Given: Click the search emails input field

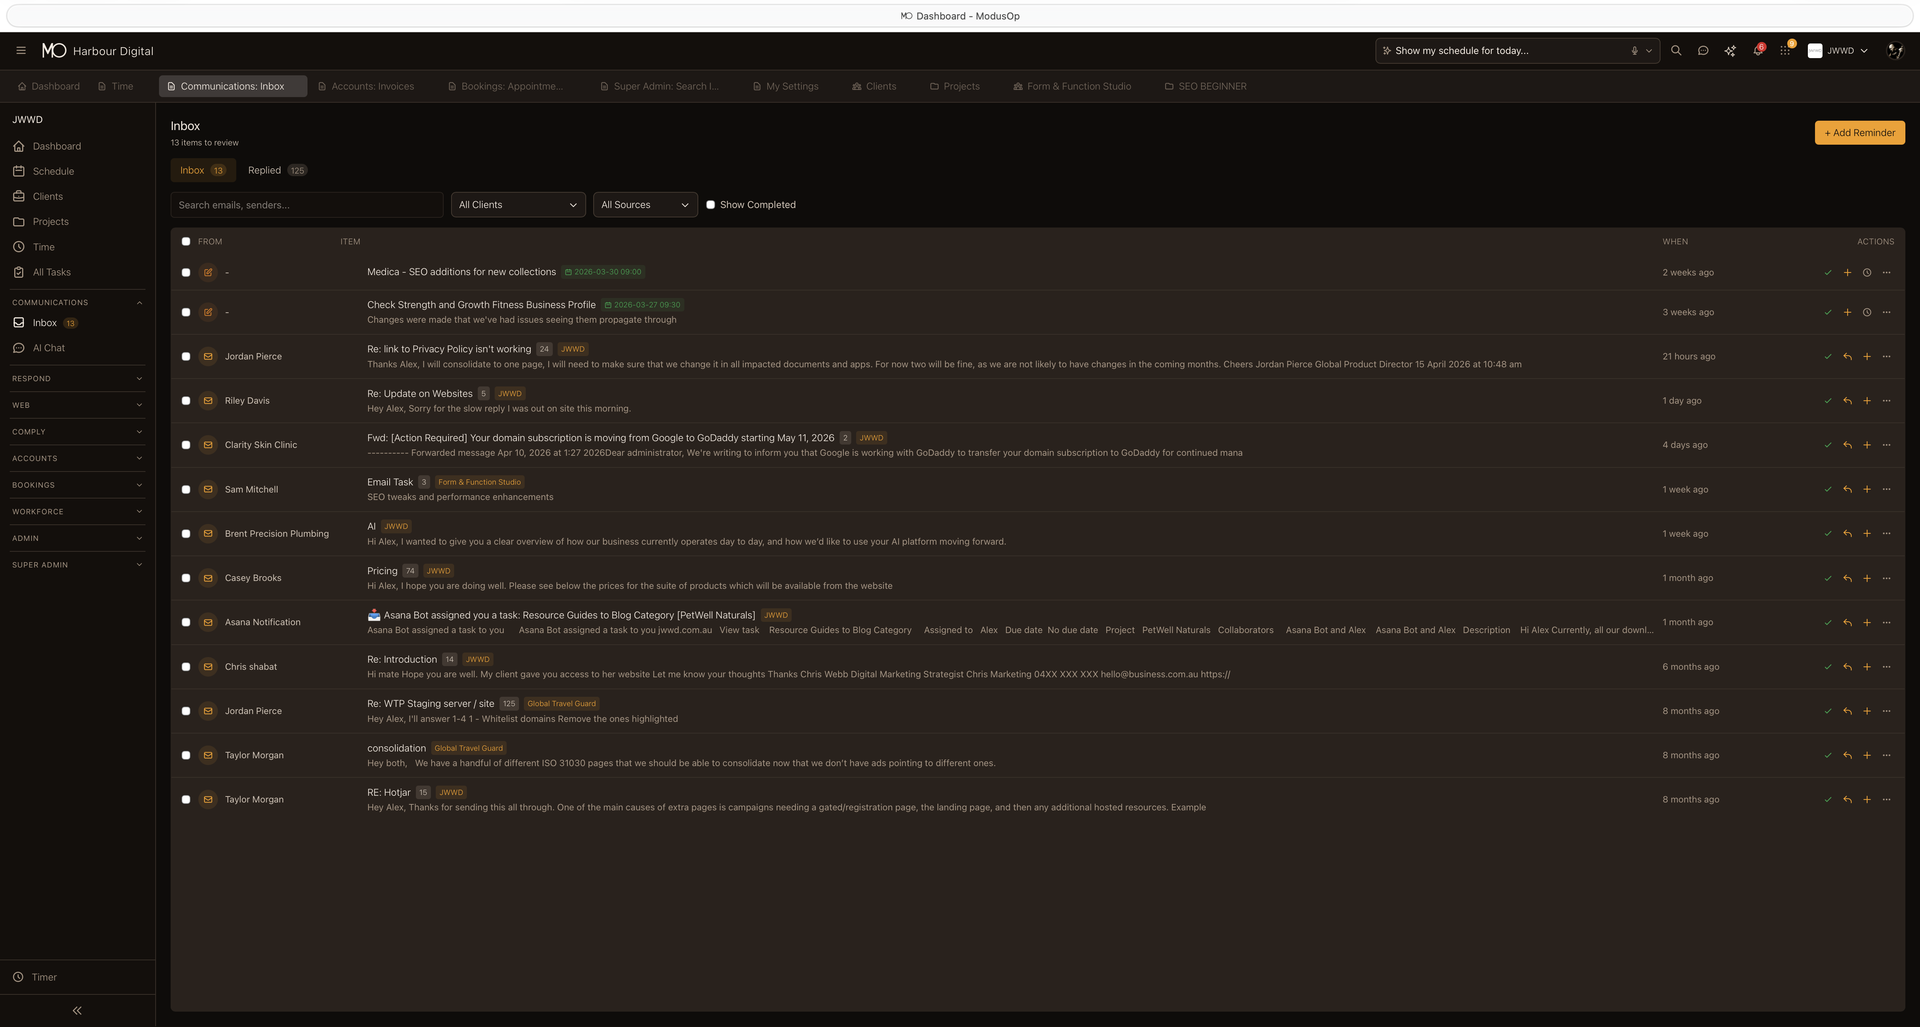Looking at the screenshot, I should (x=306, y=204).
